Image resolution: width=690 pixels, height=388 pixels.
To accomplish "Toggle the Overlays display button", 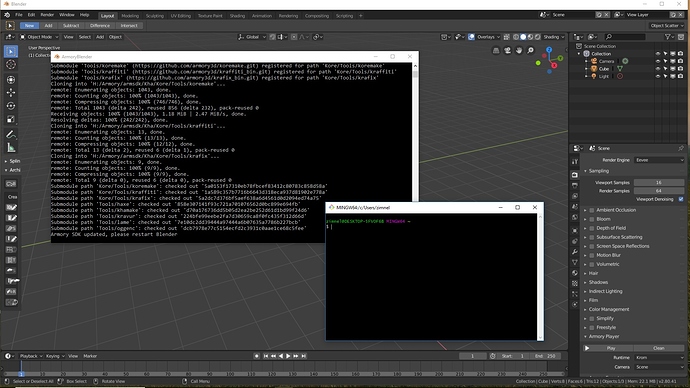I will click(472, 37).
